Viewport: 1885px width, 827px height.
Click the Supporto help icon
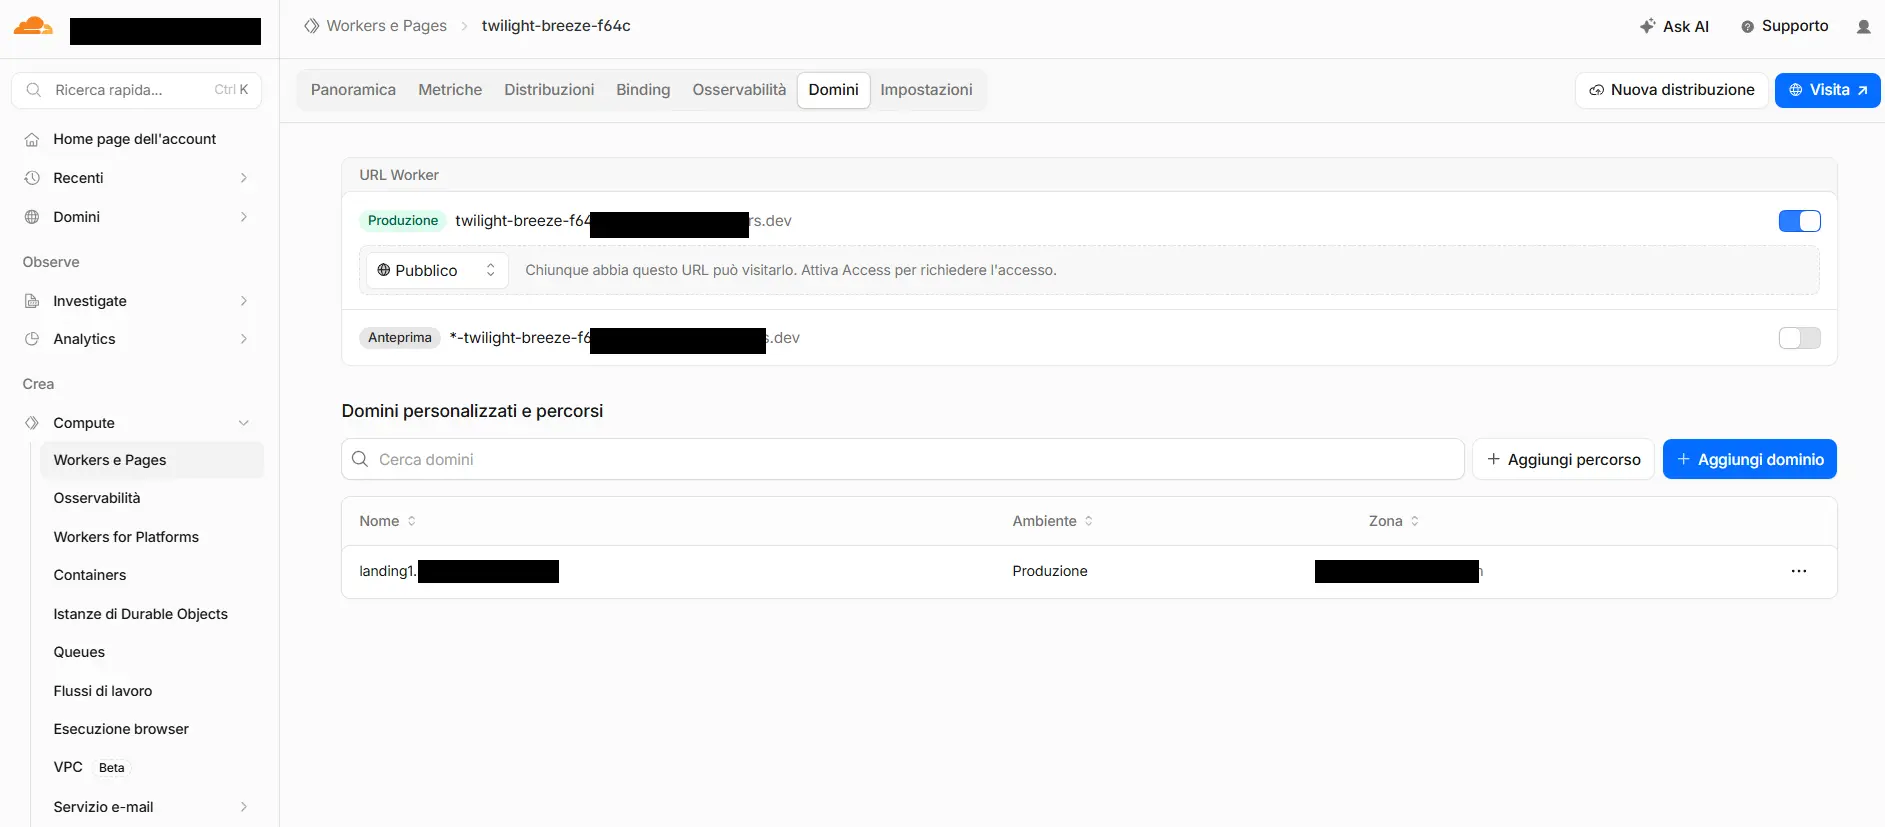click(1747, 27)
